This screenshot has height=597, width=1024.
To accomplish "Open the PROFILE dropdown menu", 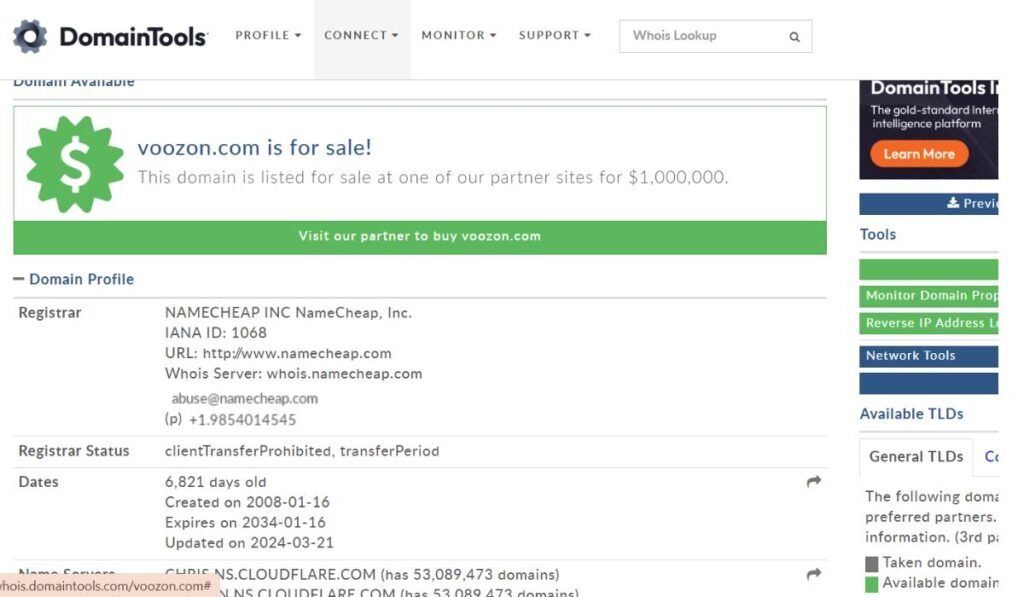I will 268,35.
